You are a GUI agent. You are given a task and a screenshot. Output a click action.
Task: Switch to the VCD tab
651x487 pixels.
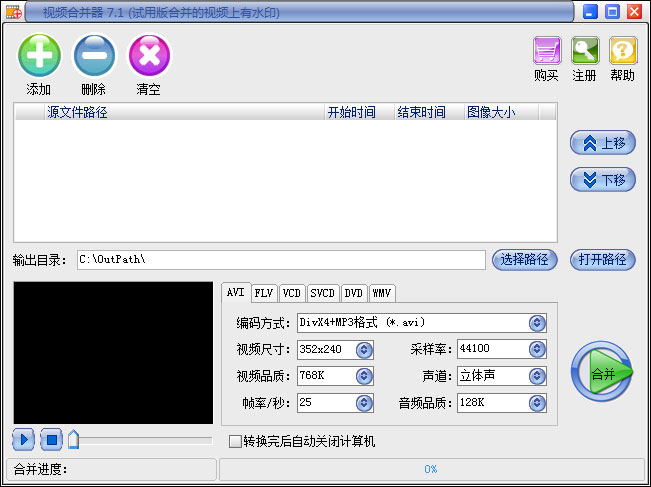pyautogui.click(x=292, y=293)
